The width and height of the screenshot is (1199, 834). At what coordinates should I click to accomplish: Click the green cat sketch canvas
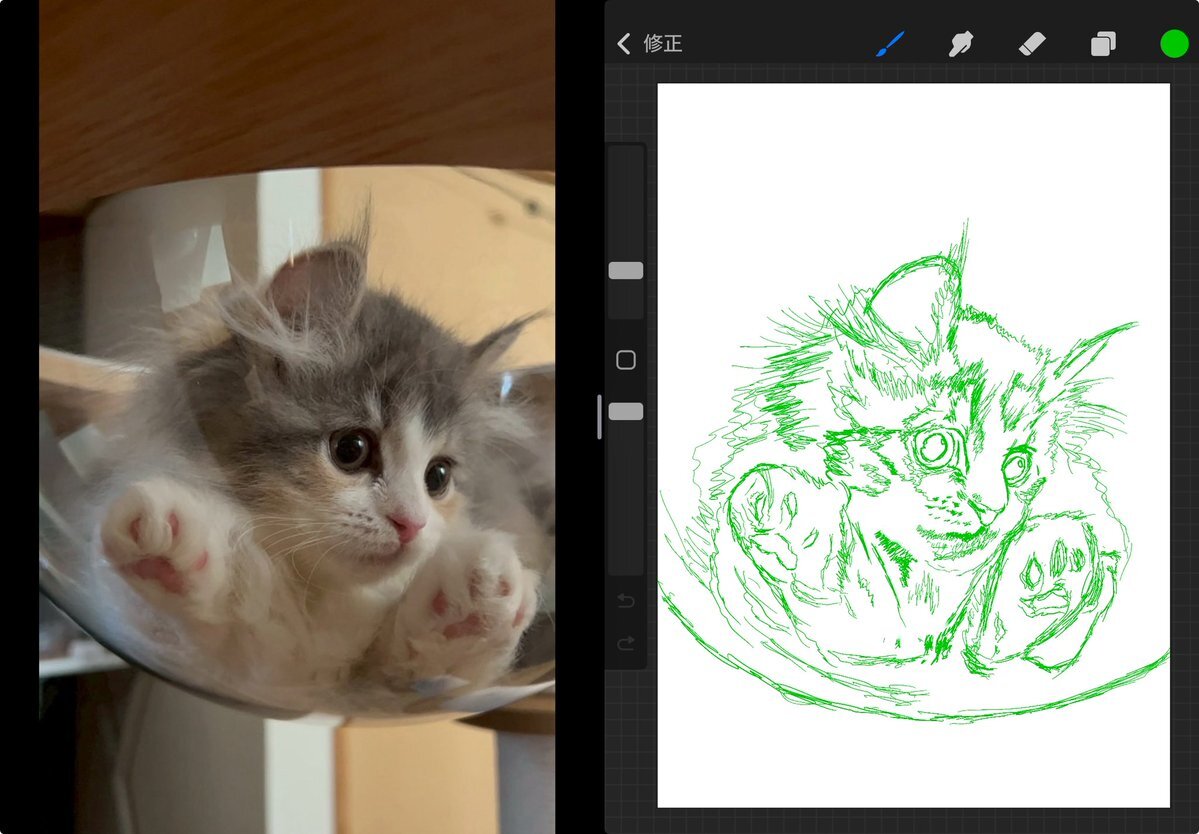(x=913, y=445)
